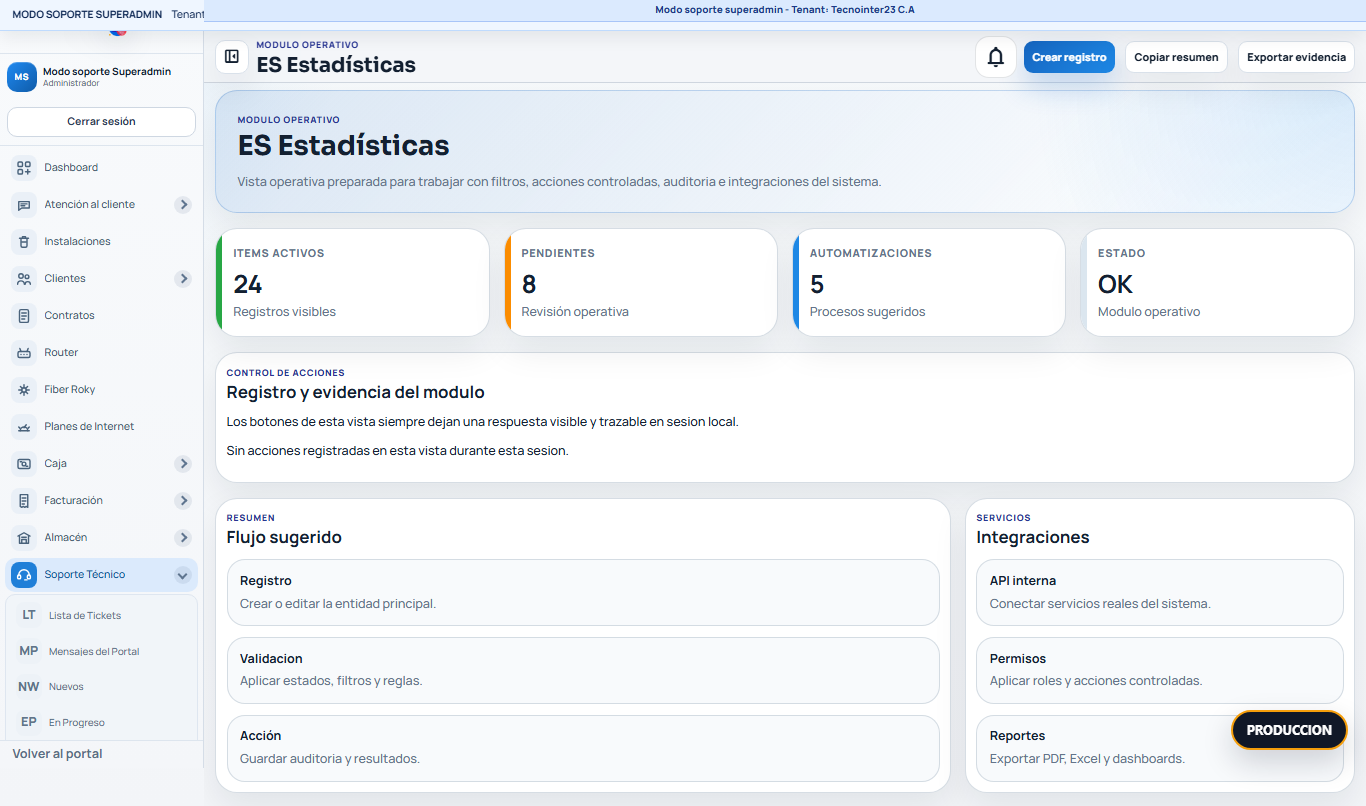
Task: Click the Registro y evidencia del modulo heading
Action: tap(356, 393)
